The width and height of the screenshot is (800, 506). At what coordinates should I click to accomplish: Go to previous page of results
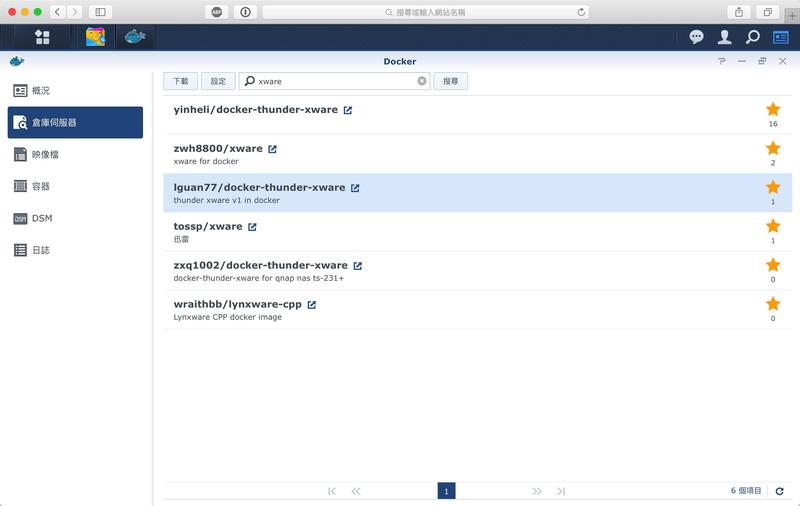click(x=356, y=491)
